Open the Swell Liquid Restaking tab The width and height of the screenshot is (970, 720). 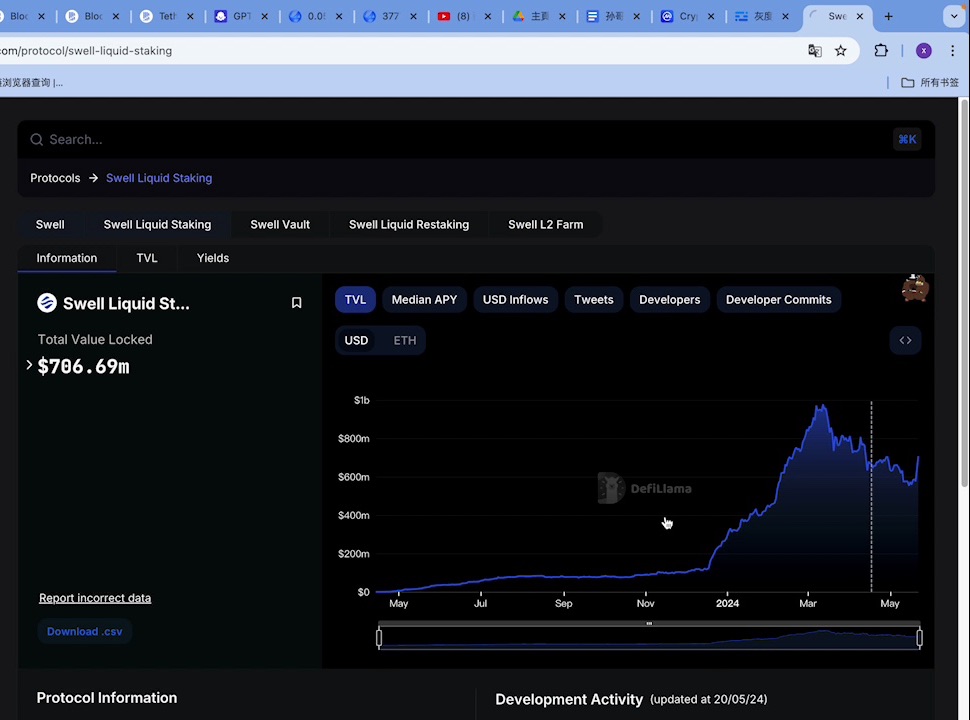[409, 225]
